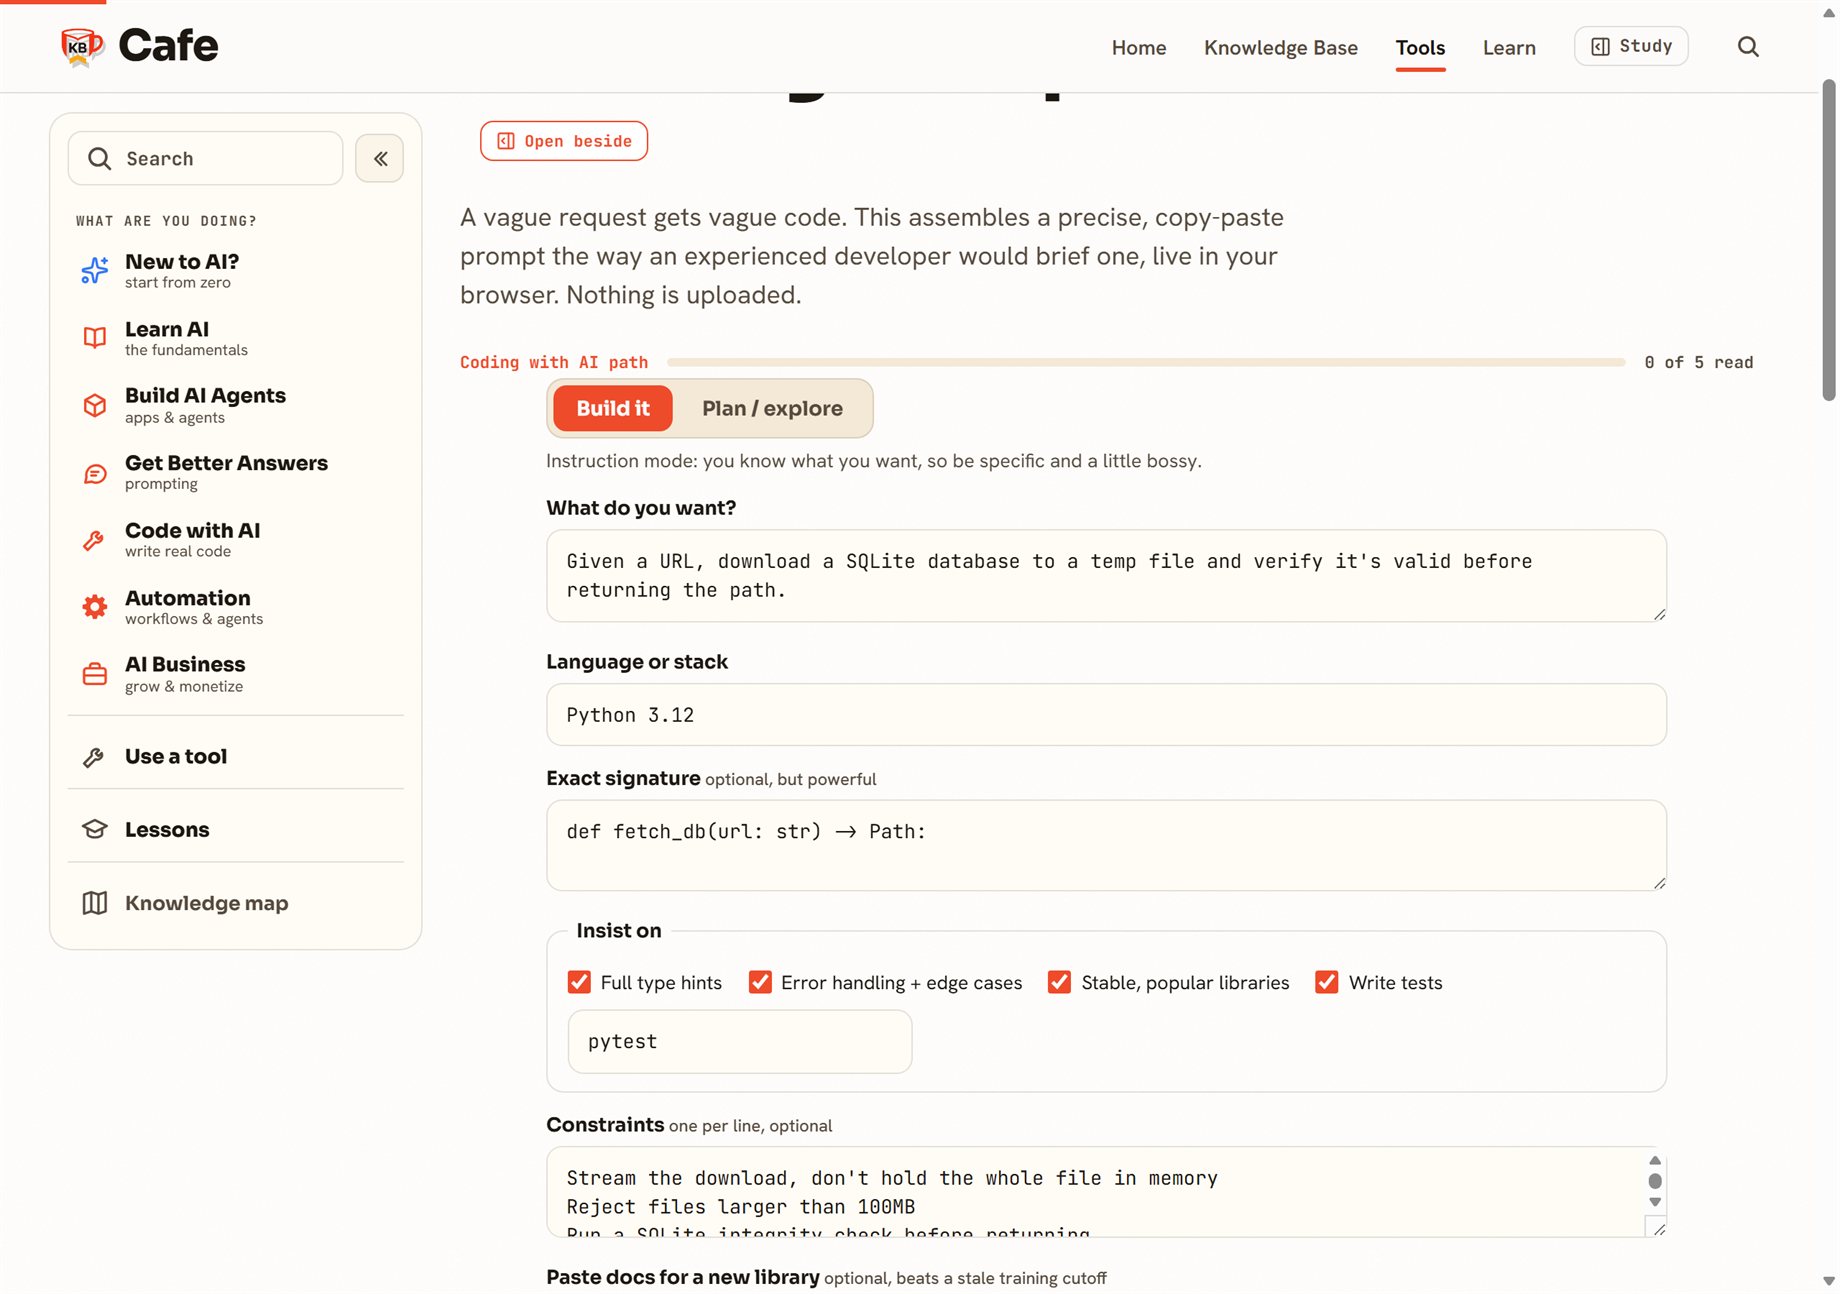Click the New to AI? sparkle icon

tap(95, 270)
